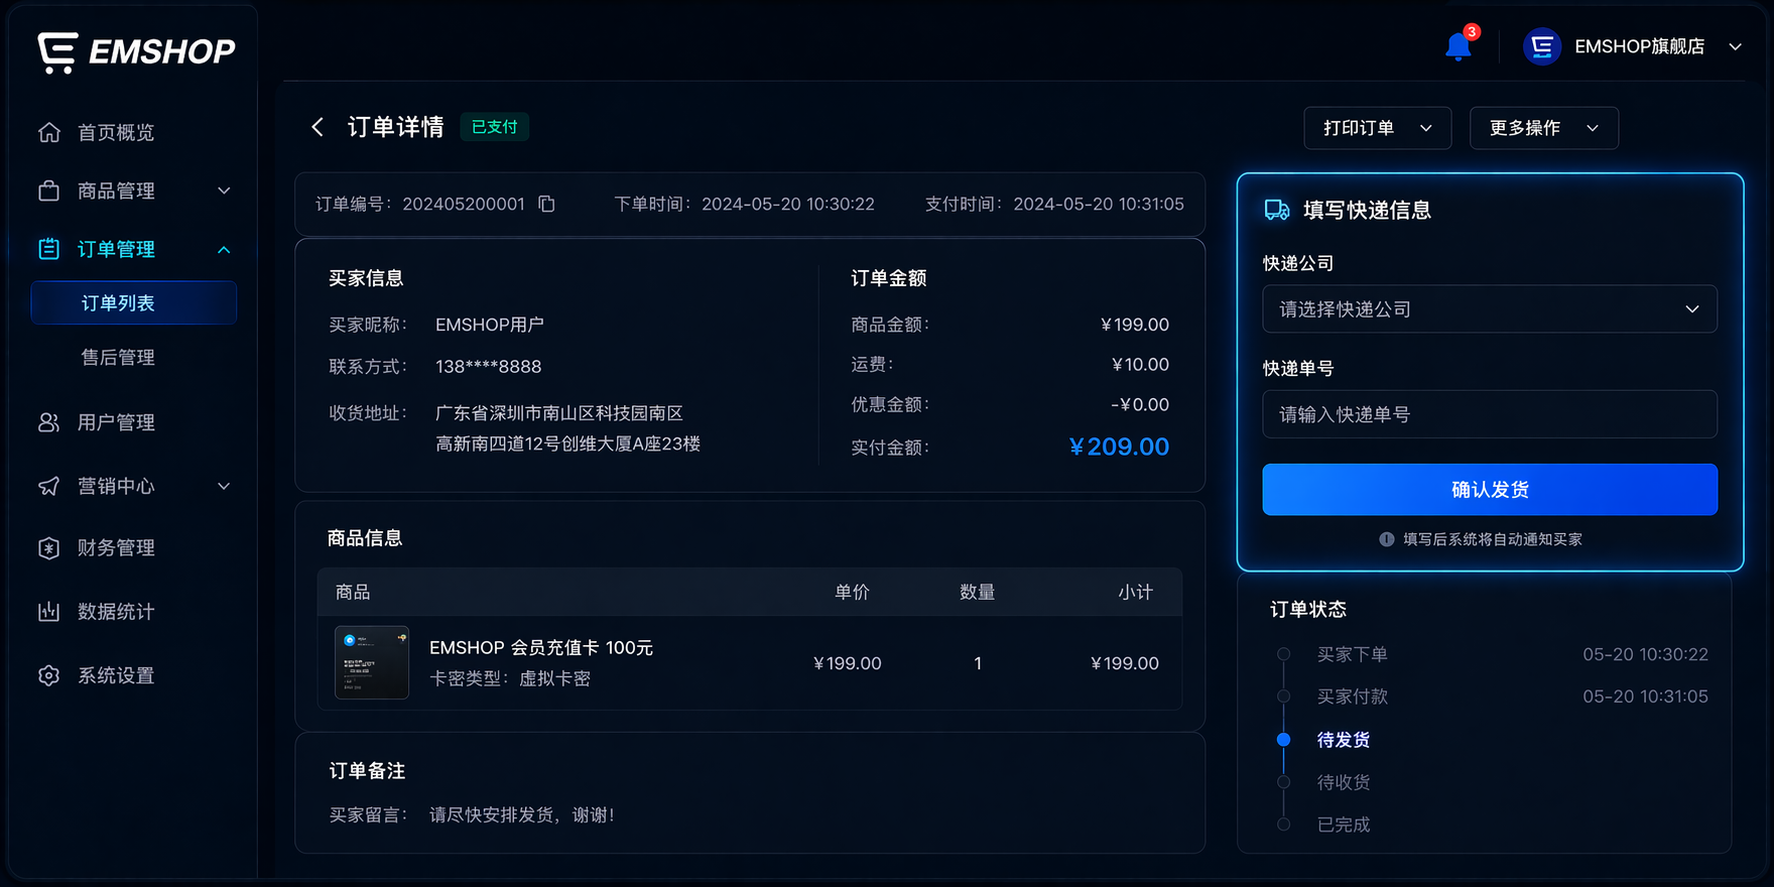Click the 已完成 status dot
Viewport: 1774px width, 887px height.
[1284, 824]
